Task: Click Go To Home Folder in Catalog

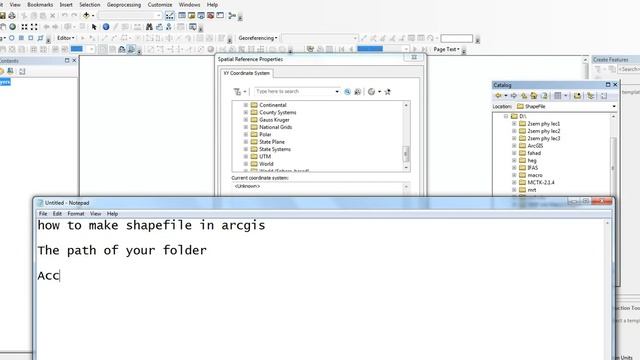Action: point(534,96)
